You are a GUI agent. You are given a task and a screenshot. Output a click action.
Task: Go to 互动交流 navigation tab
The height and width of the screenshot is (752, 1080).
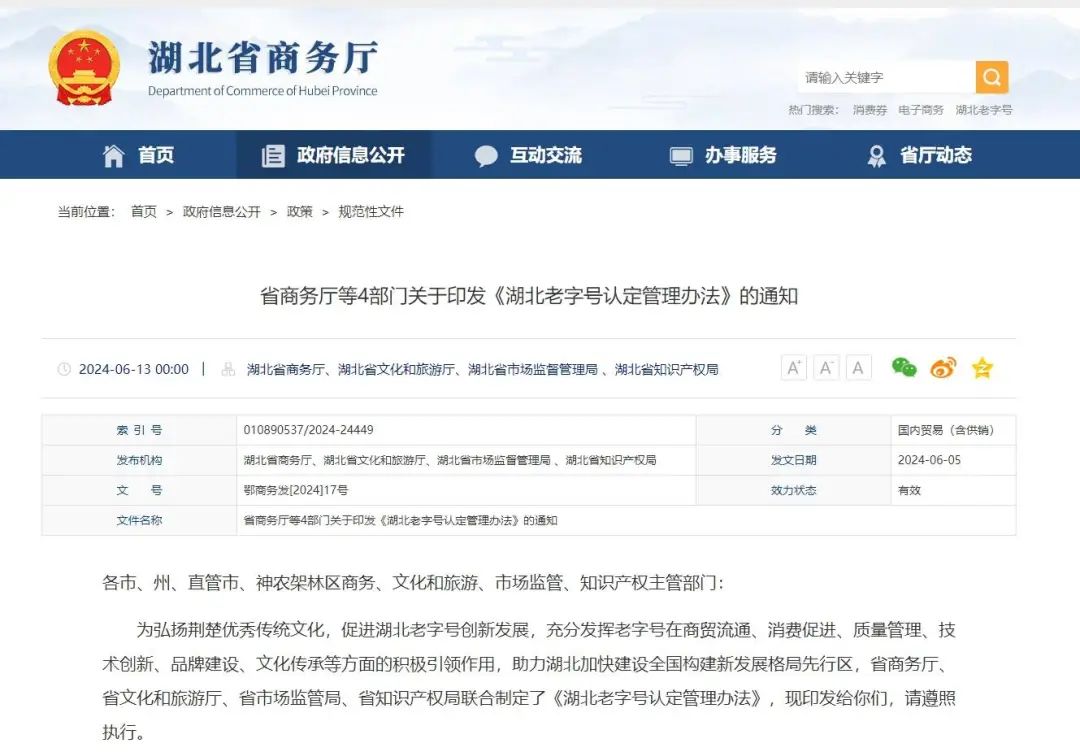coord(529,155)
